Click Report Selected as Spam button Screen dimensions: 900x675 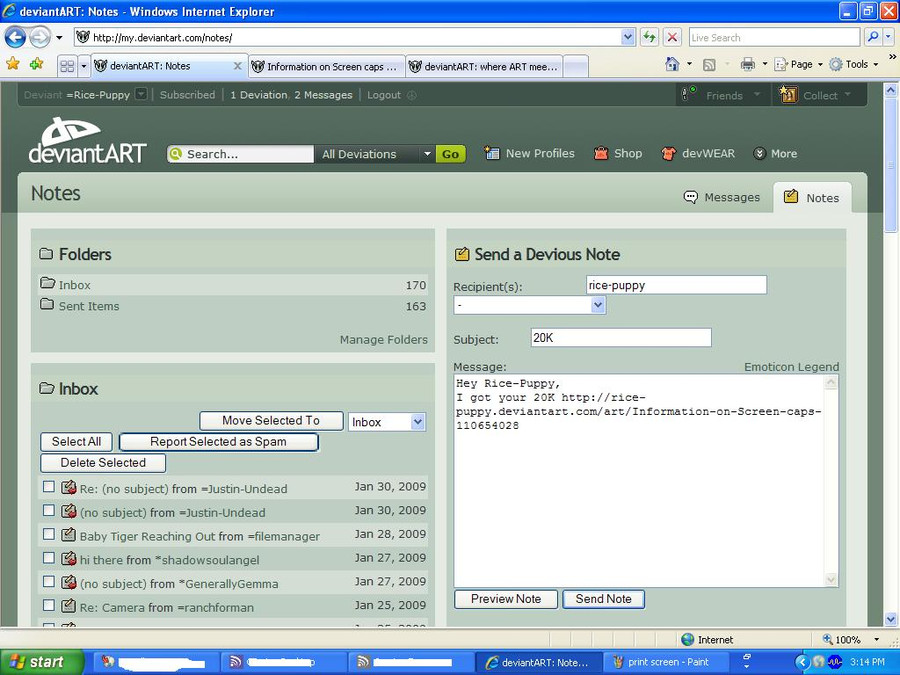pos(218,441)
